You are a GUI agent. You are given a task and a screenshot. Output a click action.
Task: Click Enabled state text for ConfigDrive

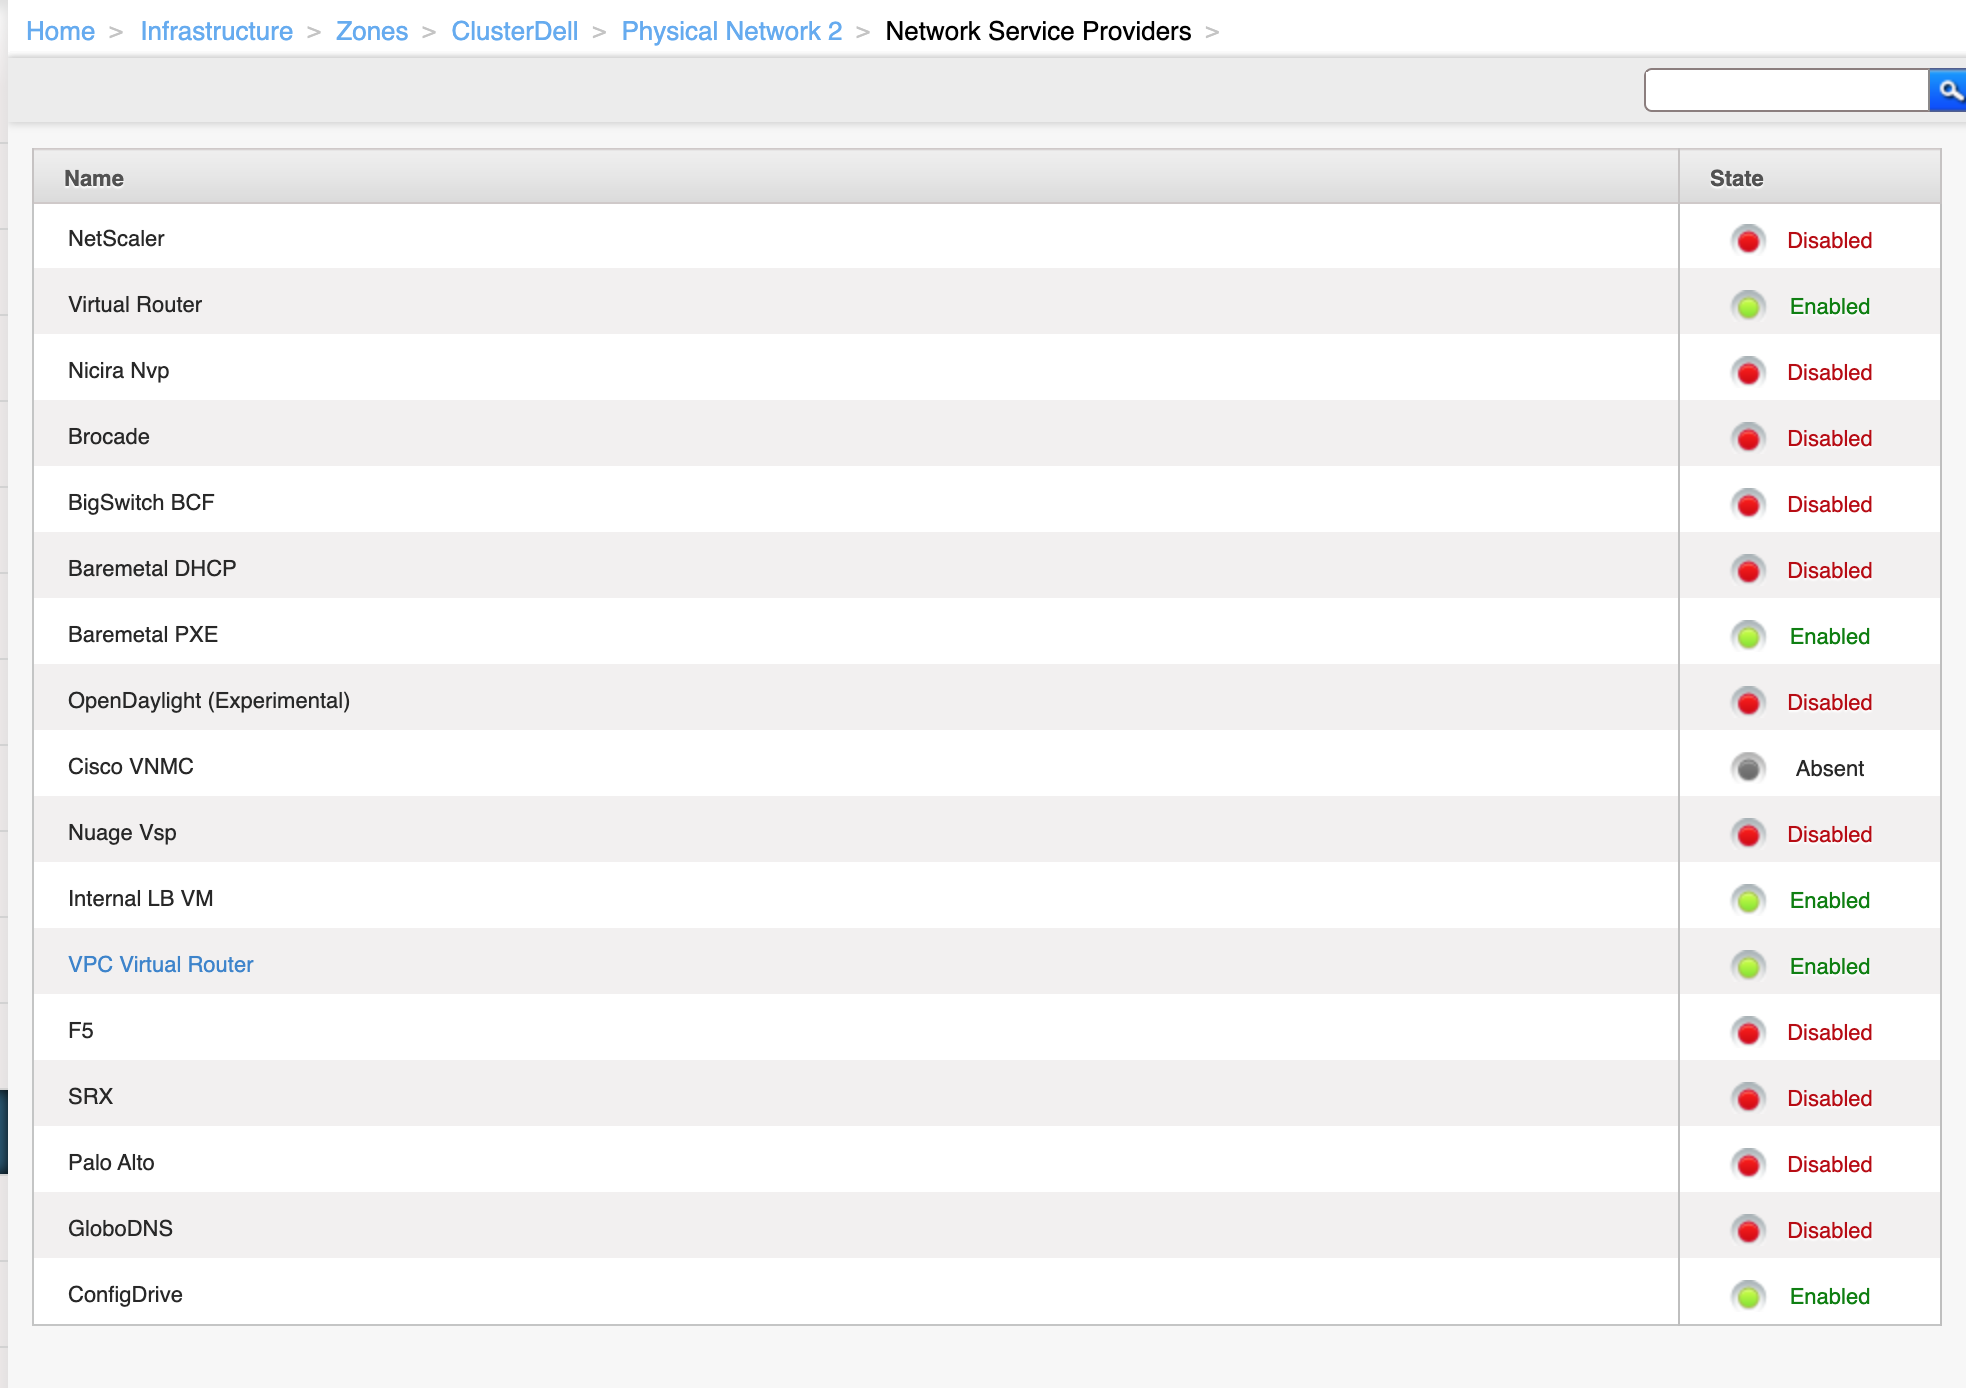pyautogui.click(x=1829, y=1296)
